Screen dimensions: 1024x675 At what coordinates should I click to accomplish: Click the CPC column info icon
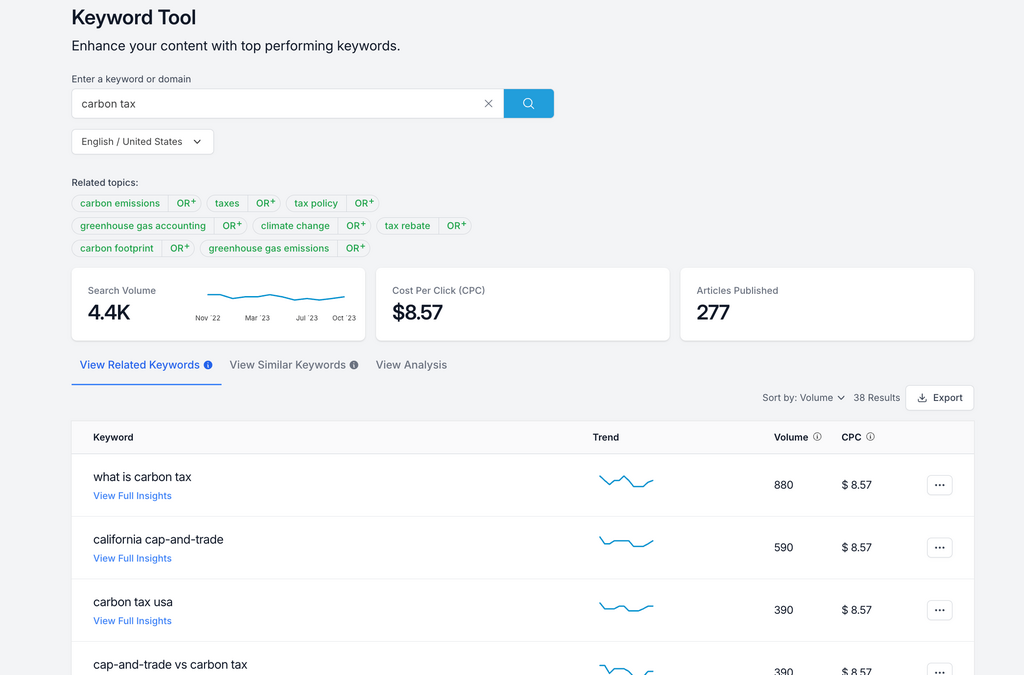pos(870,437)
